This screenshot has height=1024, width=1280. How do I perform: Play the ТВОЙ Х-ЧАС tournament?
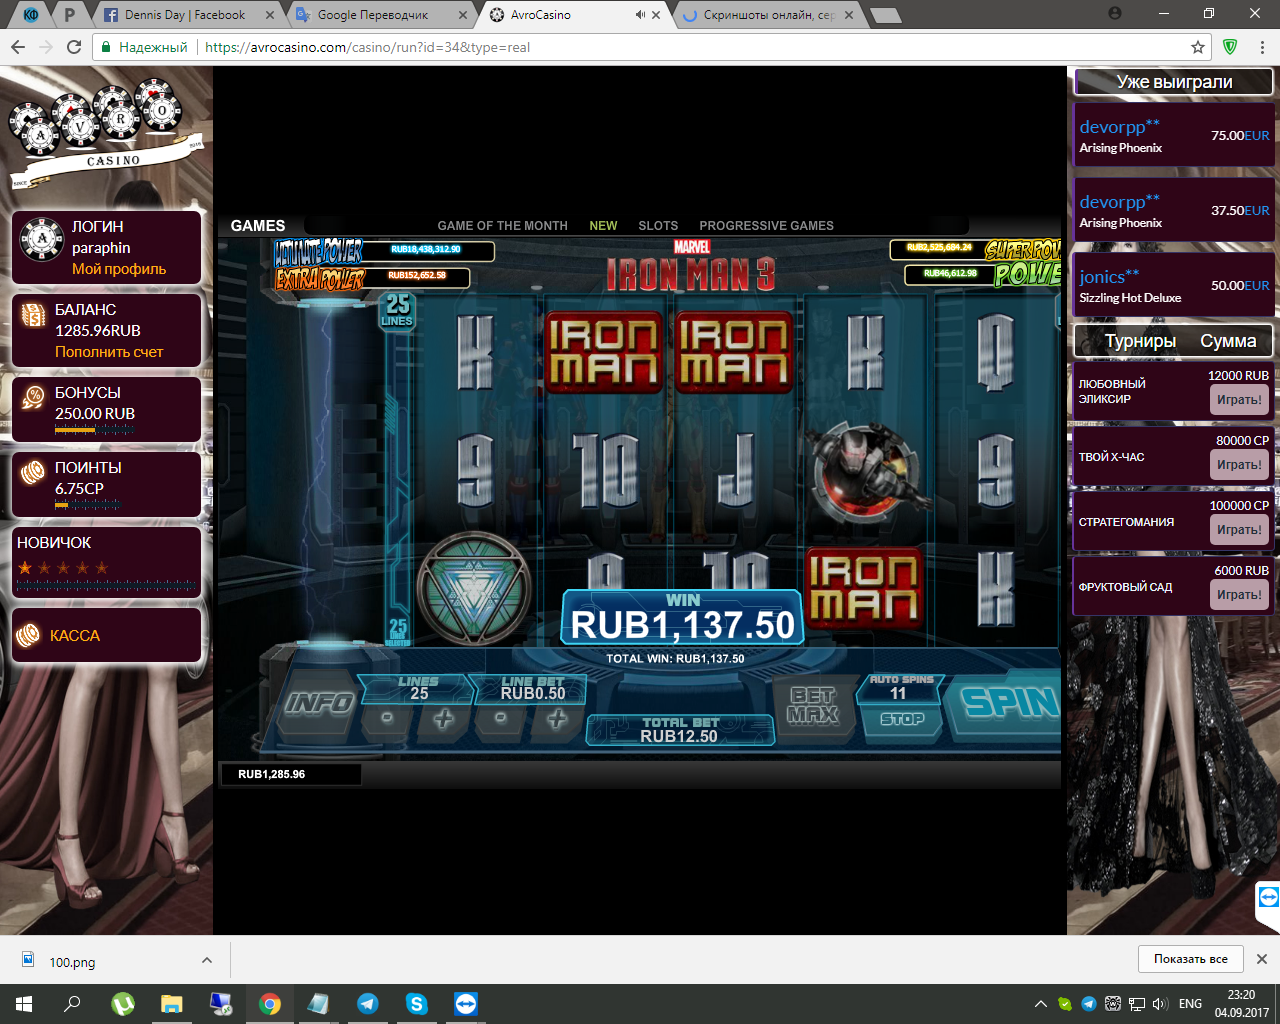point(1239,465)
